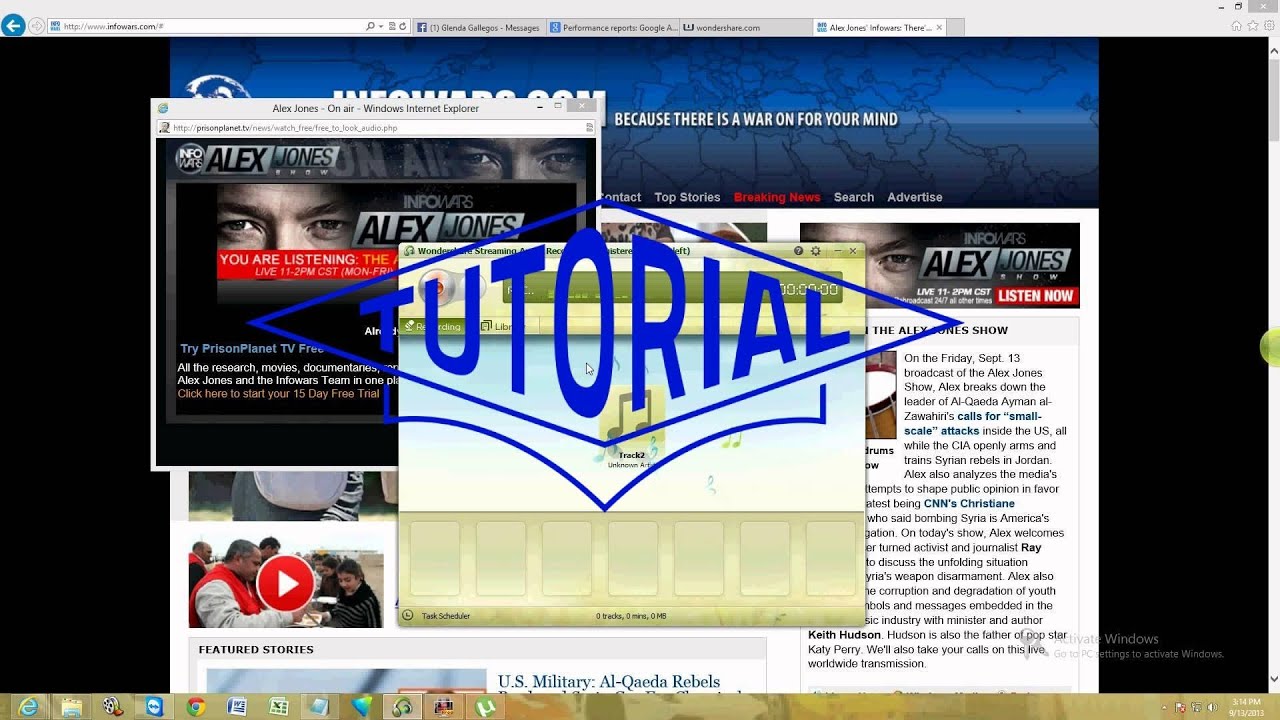
Task: Open Microsoft Word from the taskbar
Action: point(237,707)
